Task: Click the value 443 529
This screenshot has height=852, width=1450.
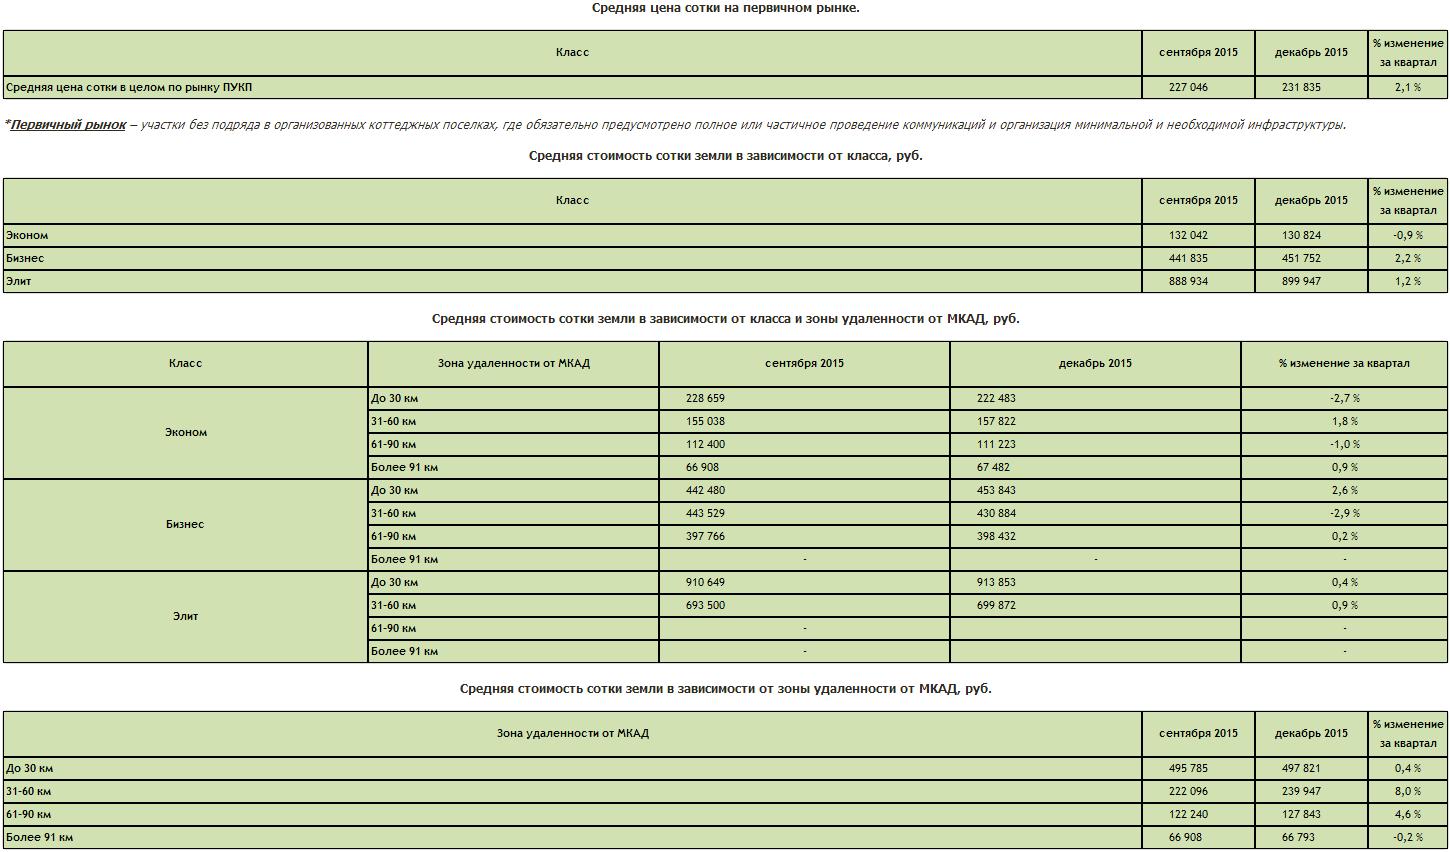Action: 705,513
